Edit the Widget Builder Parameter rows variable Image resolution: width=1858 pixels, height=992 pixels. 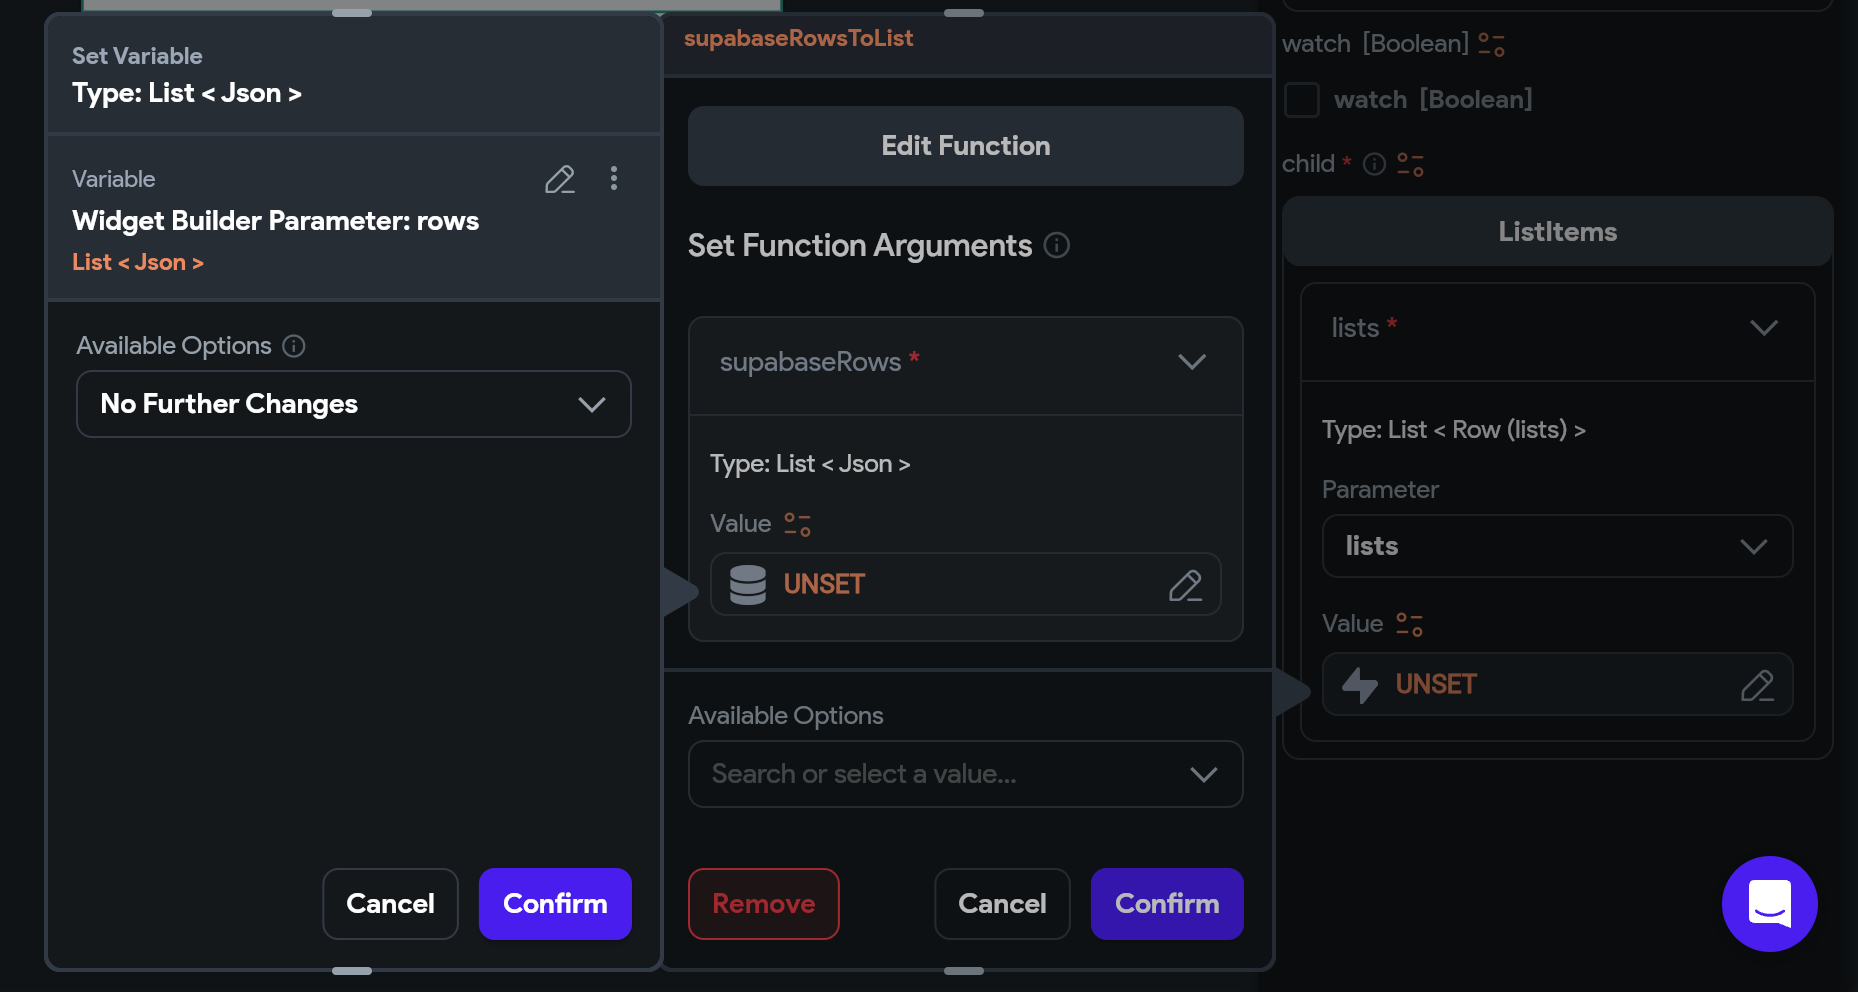(560, 179)
